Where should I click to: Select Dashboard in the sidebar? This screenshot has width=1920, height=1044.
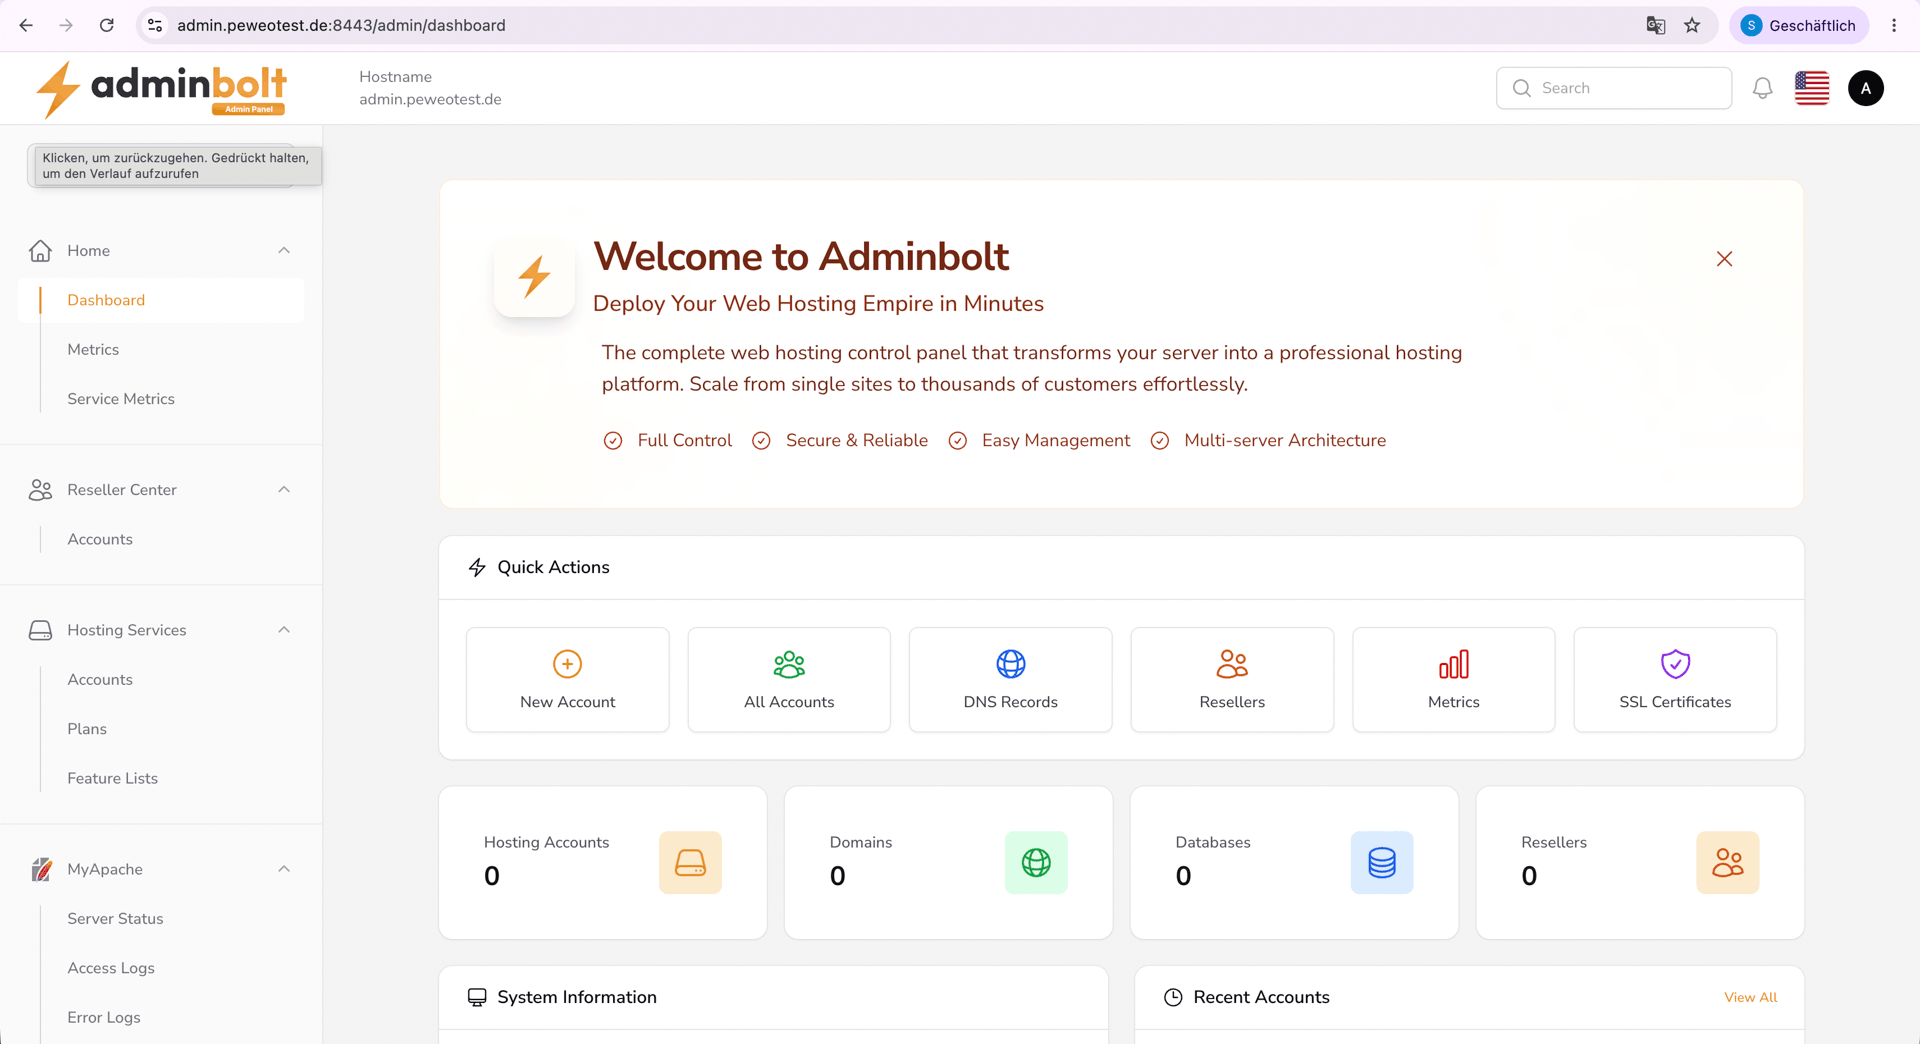[160, 300]
